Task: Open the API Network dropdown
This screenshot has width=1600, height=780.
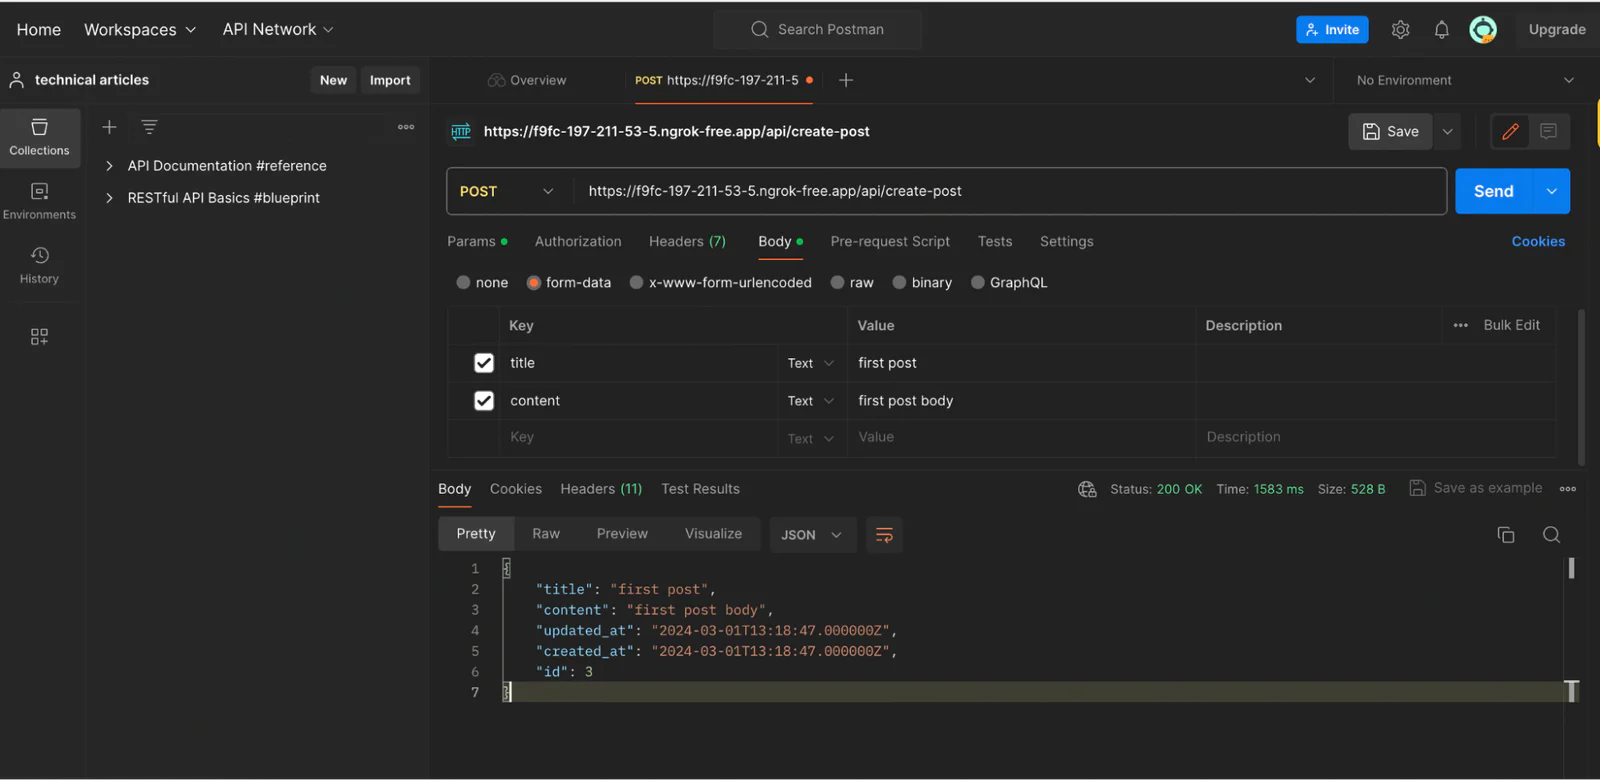Action: click(278, 30)
